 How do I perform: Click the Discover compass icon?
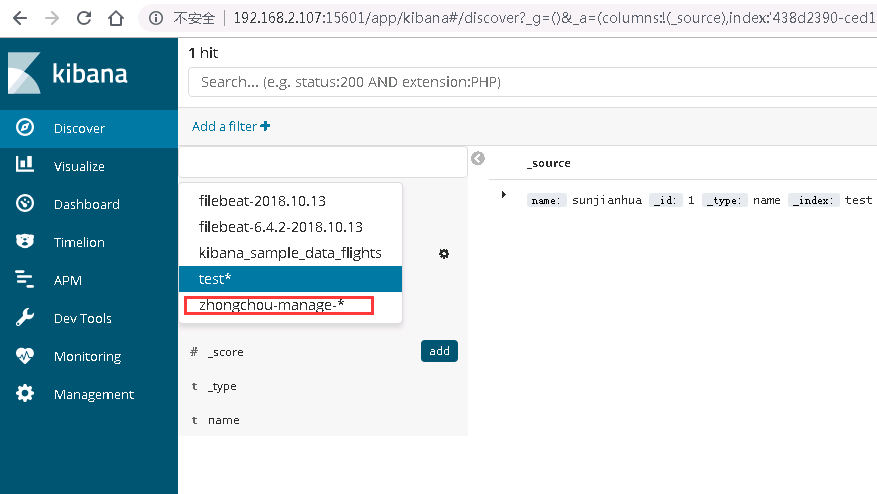click(x=25, y=128)
